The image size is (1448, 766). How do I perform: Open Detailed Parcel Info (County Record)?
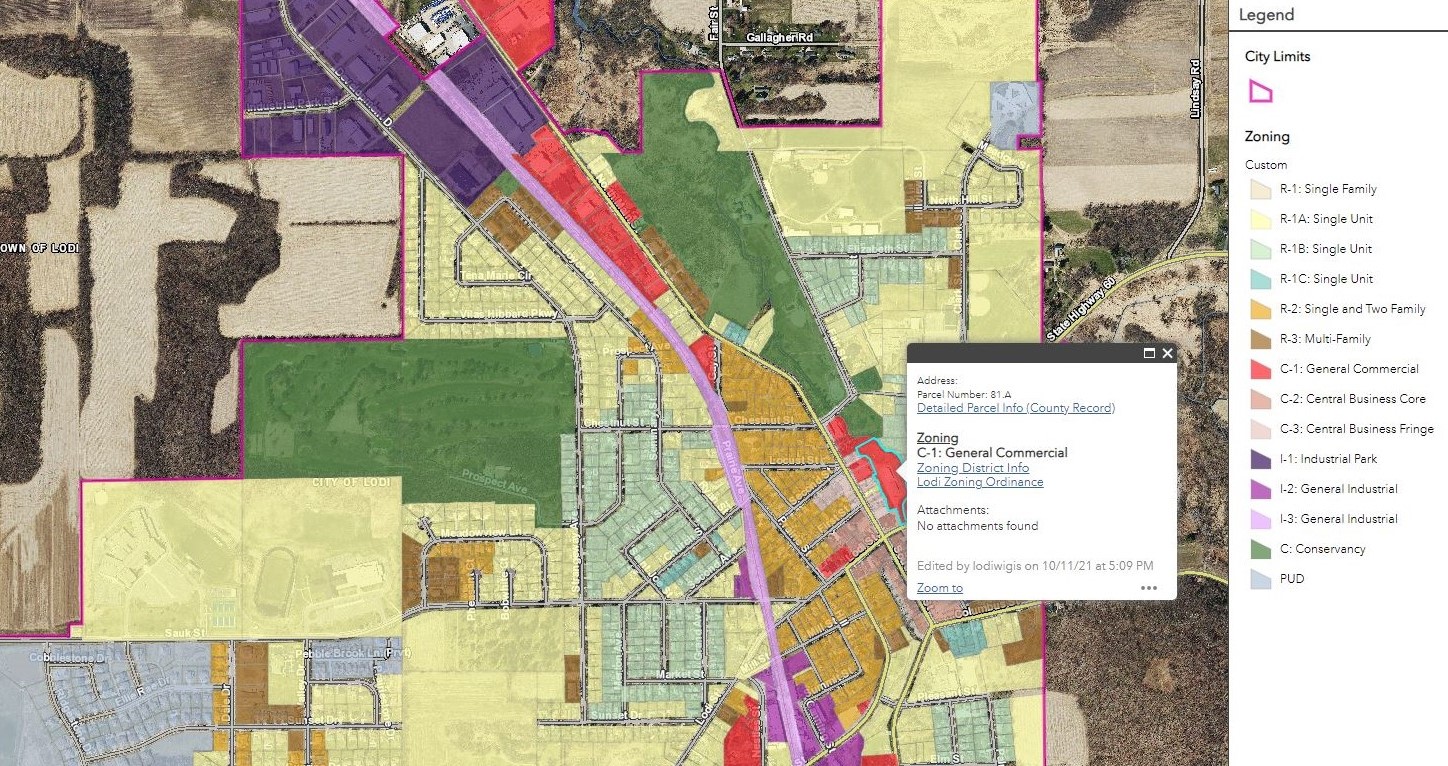pos(1016,408)
